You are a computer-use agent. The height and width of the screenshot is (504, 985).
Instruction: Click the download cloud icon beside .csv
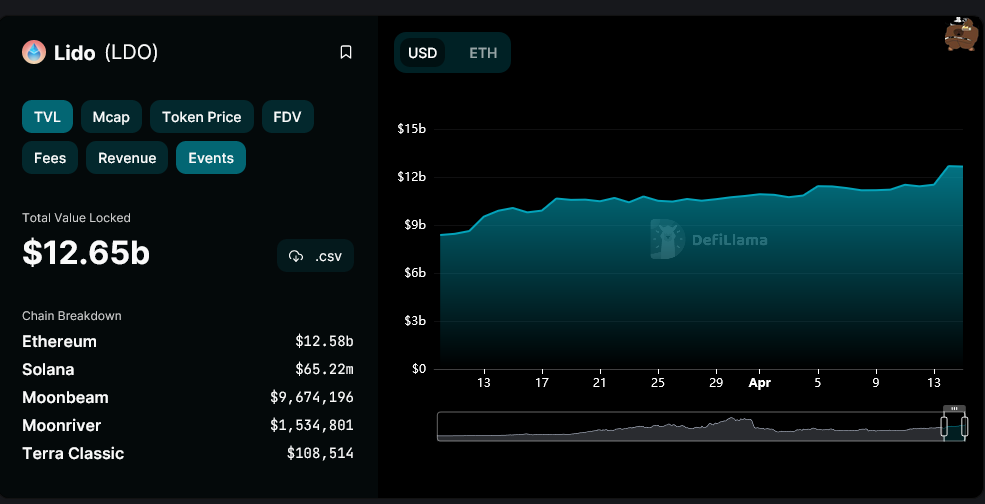[x=296, y=256]
